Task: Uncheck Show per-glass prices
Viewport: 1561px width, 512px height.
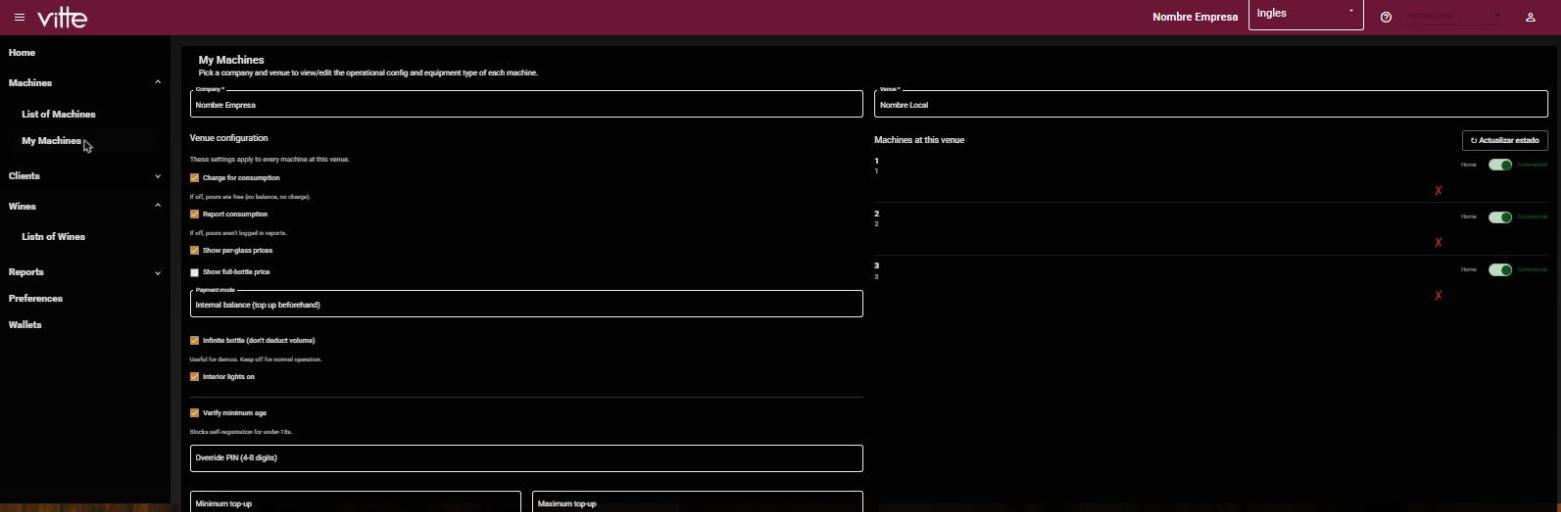Action: tap(194, 250)
